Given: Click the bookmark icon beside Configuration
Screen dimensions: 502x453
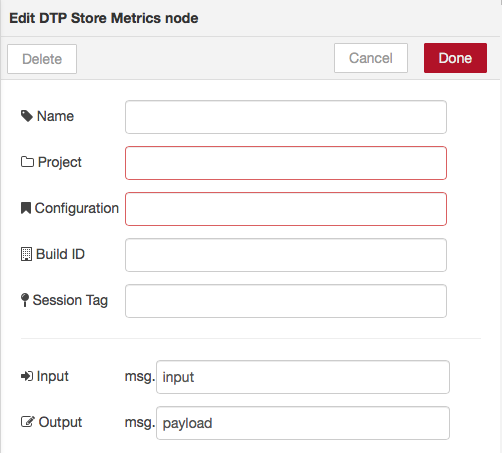Looking at the screenshot, I should (26, 208).
